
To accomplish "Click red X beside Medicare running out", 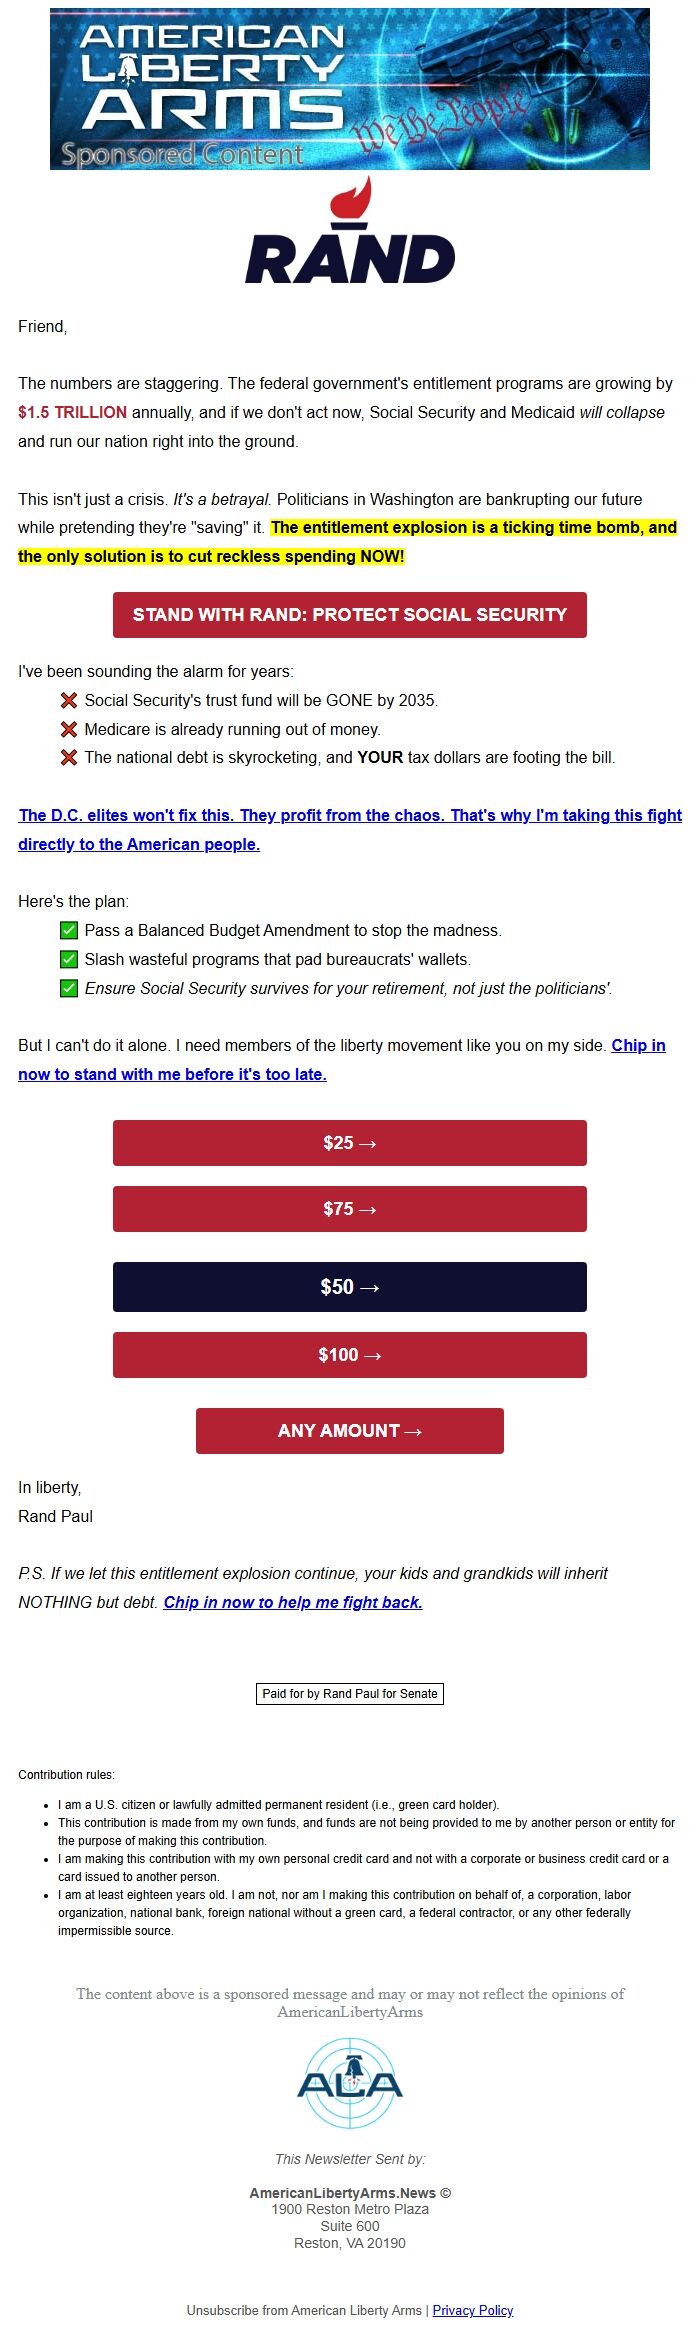I will point(69,729).
